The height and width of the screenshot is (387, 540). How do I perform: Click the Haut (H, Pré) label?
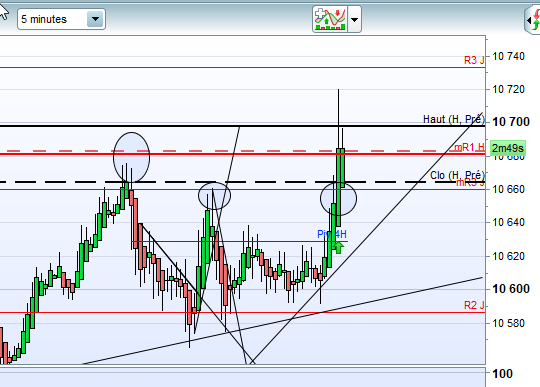pos(454,119)
